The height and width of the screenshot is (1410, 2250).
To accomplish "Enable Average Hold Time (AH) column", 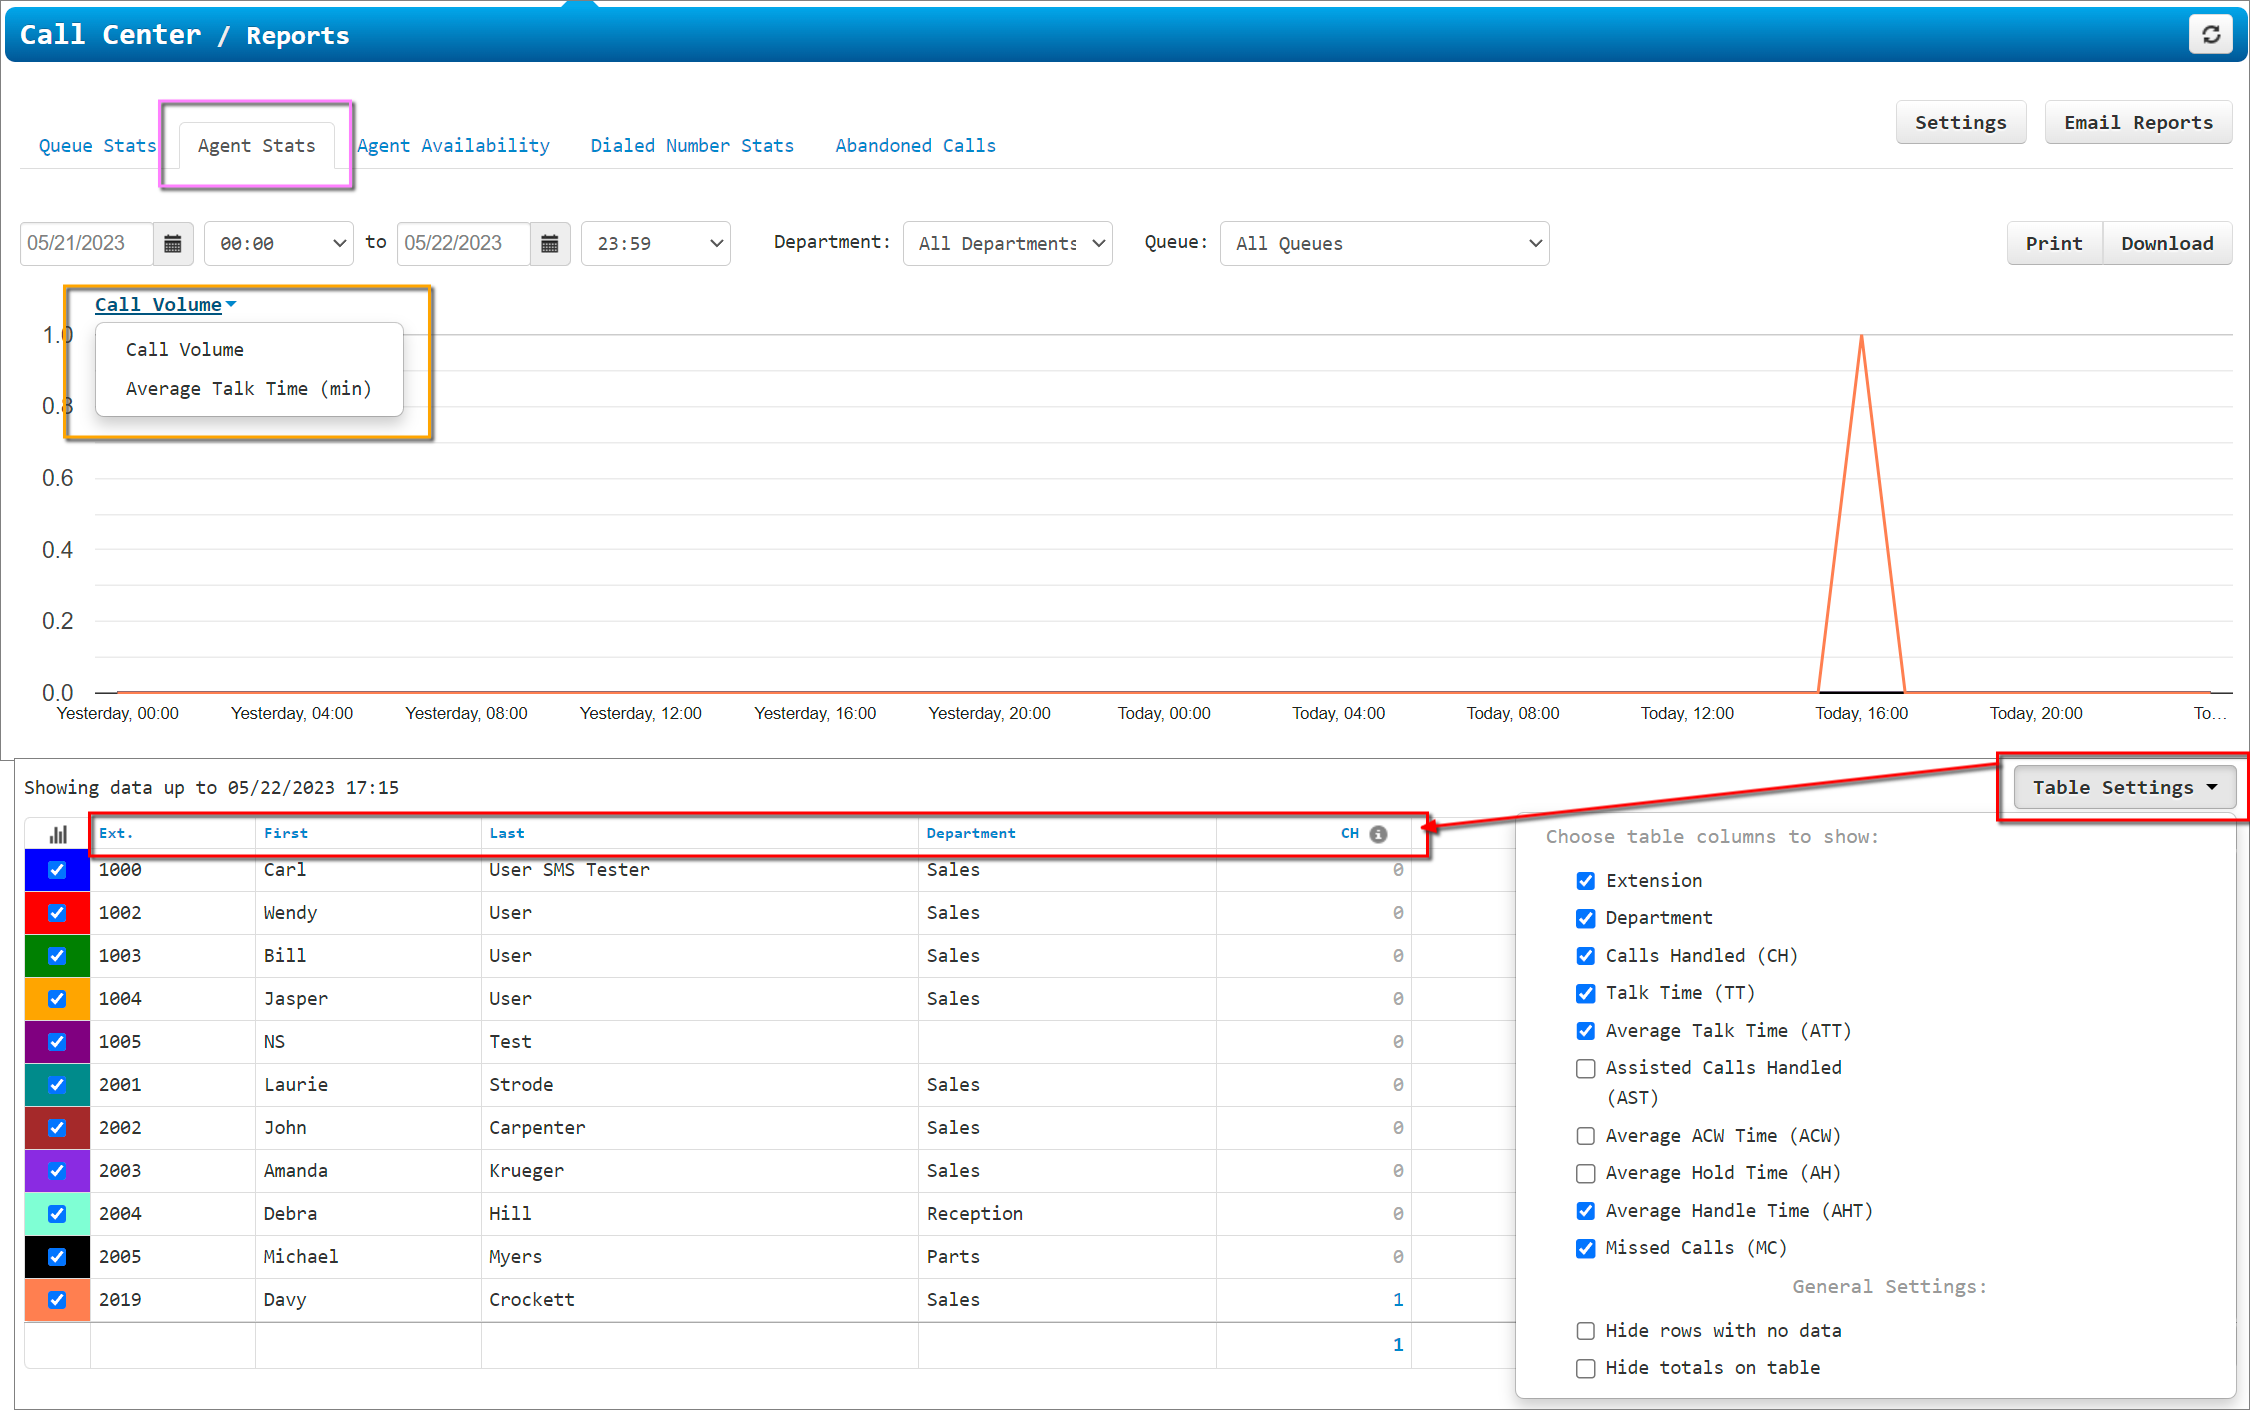I will click(x=1586, y=1173).
